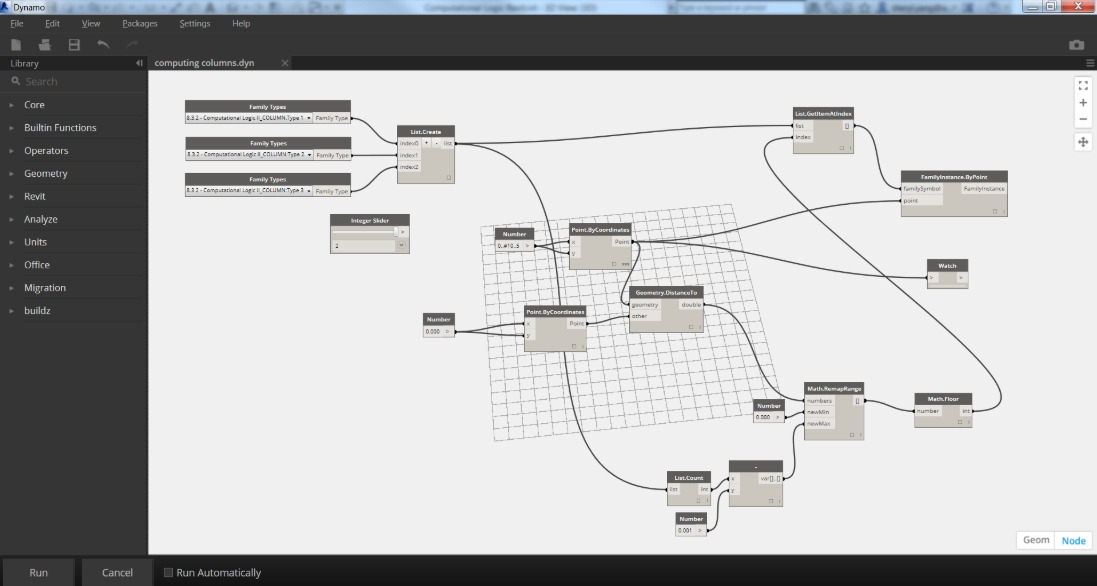This screenshot has height=586, width=1097.
Task: Click the Zoom to fit icon
Action: tap(1083, 85)
